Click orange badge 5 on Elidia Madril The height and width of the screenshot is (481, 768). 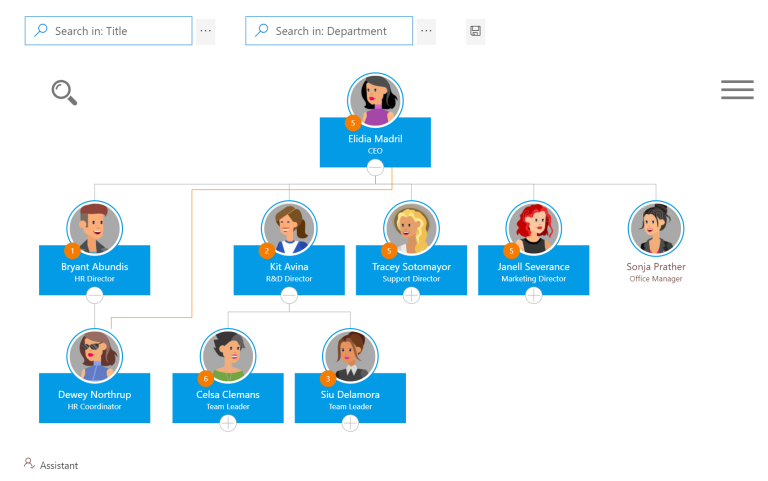(352, 123)
